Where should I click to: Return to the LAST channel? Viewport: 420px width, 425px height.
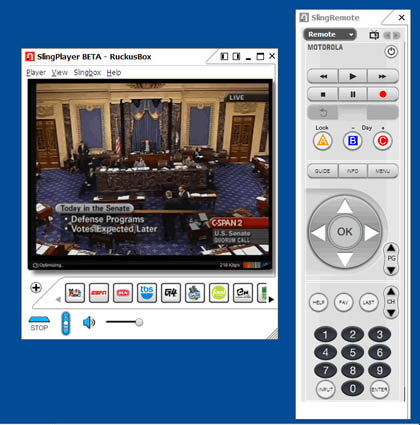(368, 302)
